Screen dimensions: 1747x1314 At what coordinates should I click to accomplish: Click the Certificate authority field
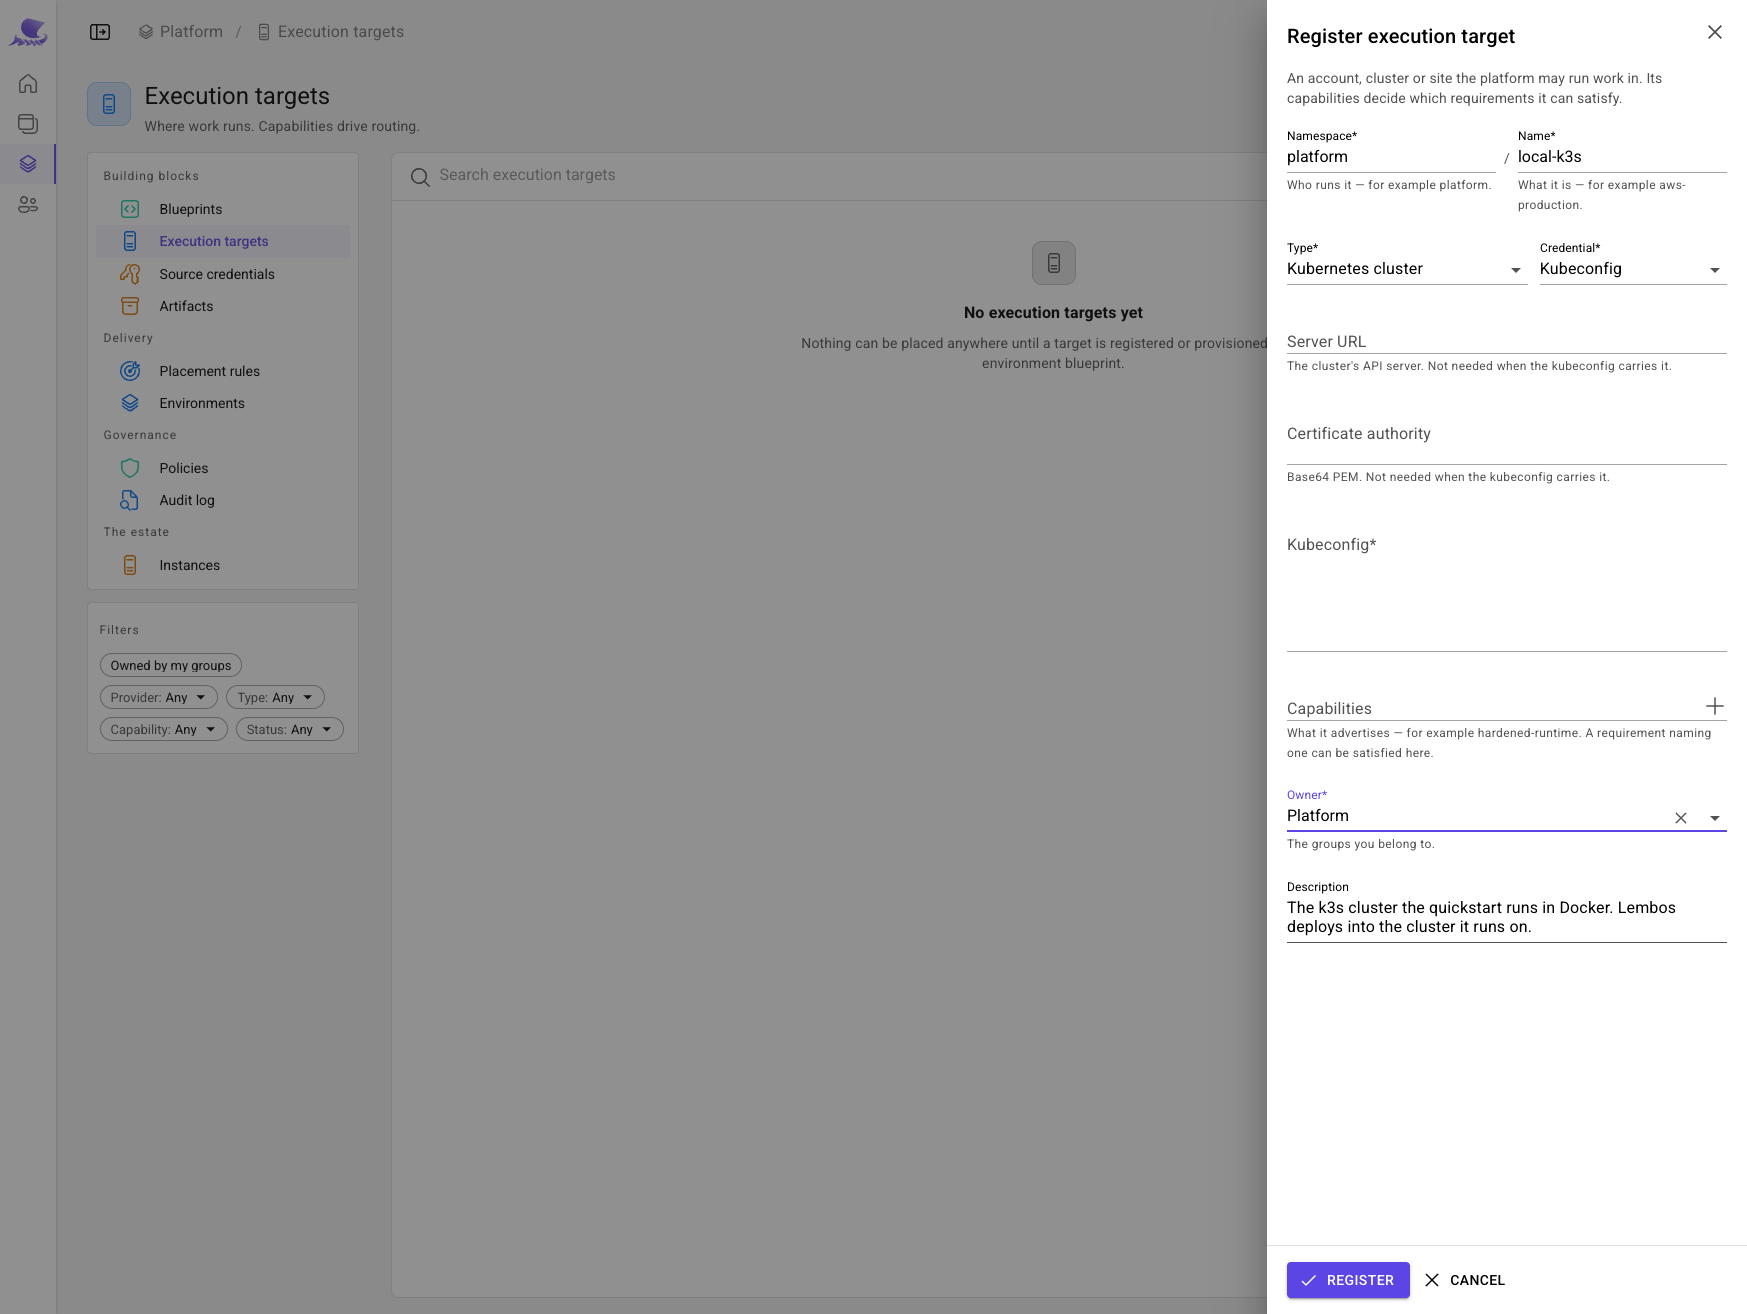point(1507,440)
